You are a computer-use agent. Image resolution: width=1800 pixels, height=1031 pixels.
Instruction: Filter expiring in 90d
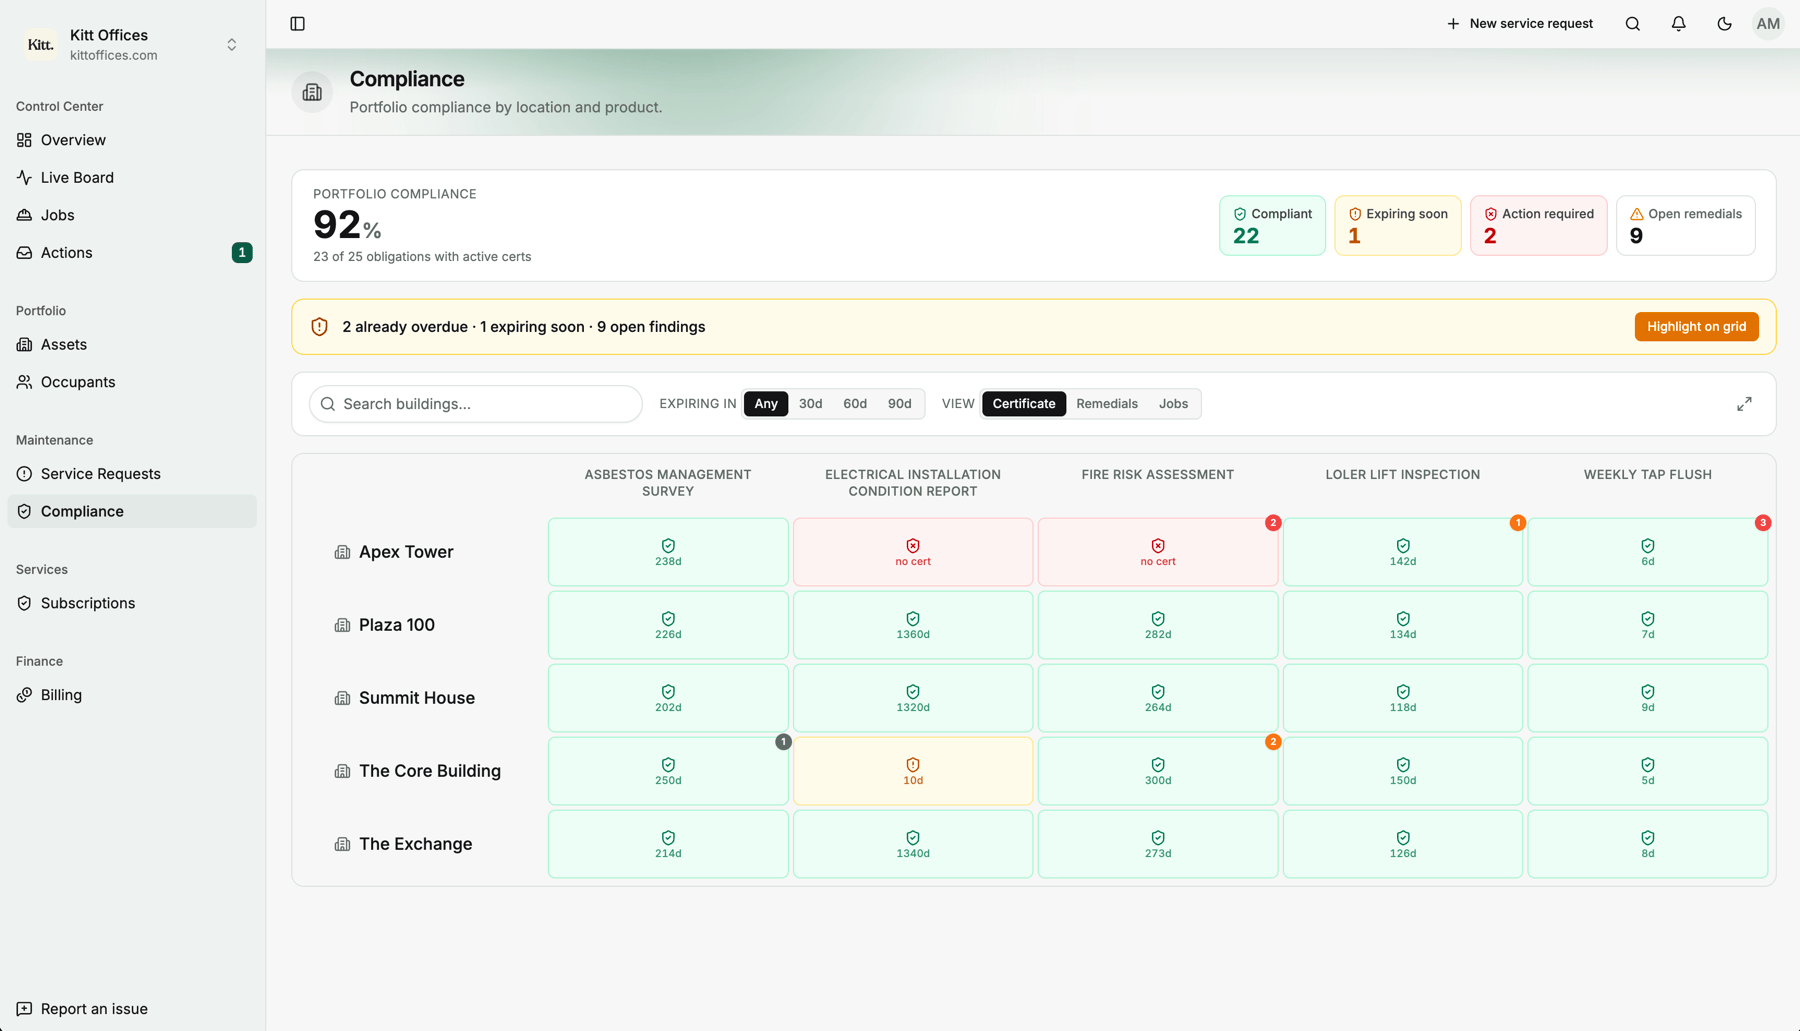900,404
